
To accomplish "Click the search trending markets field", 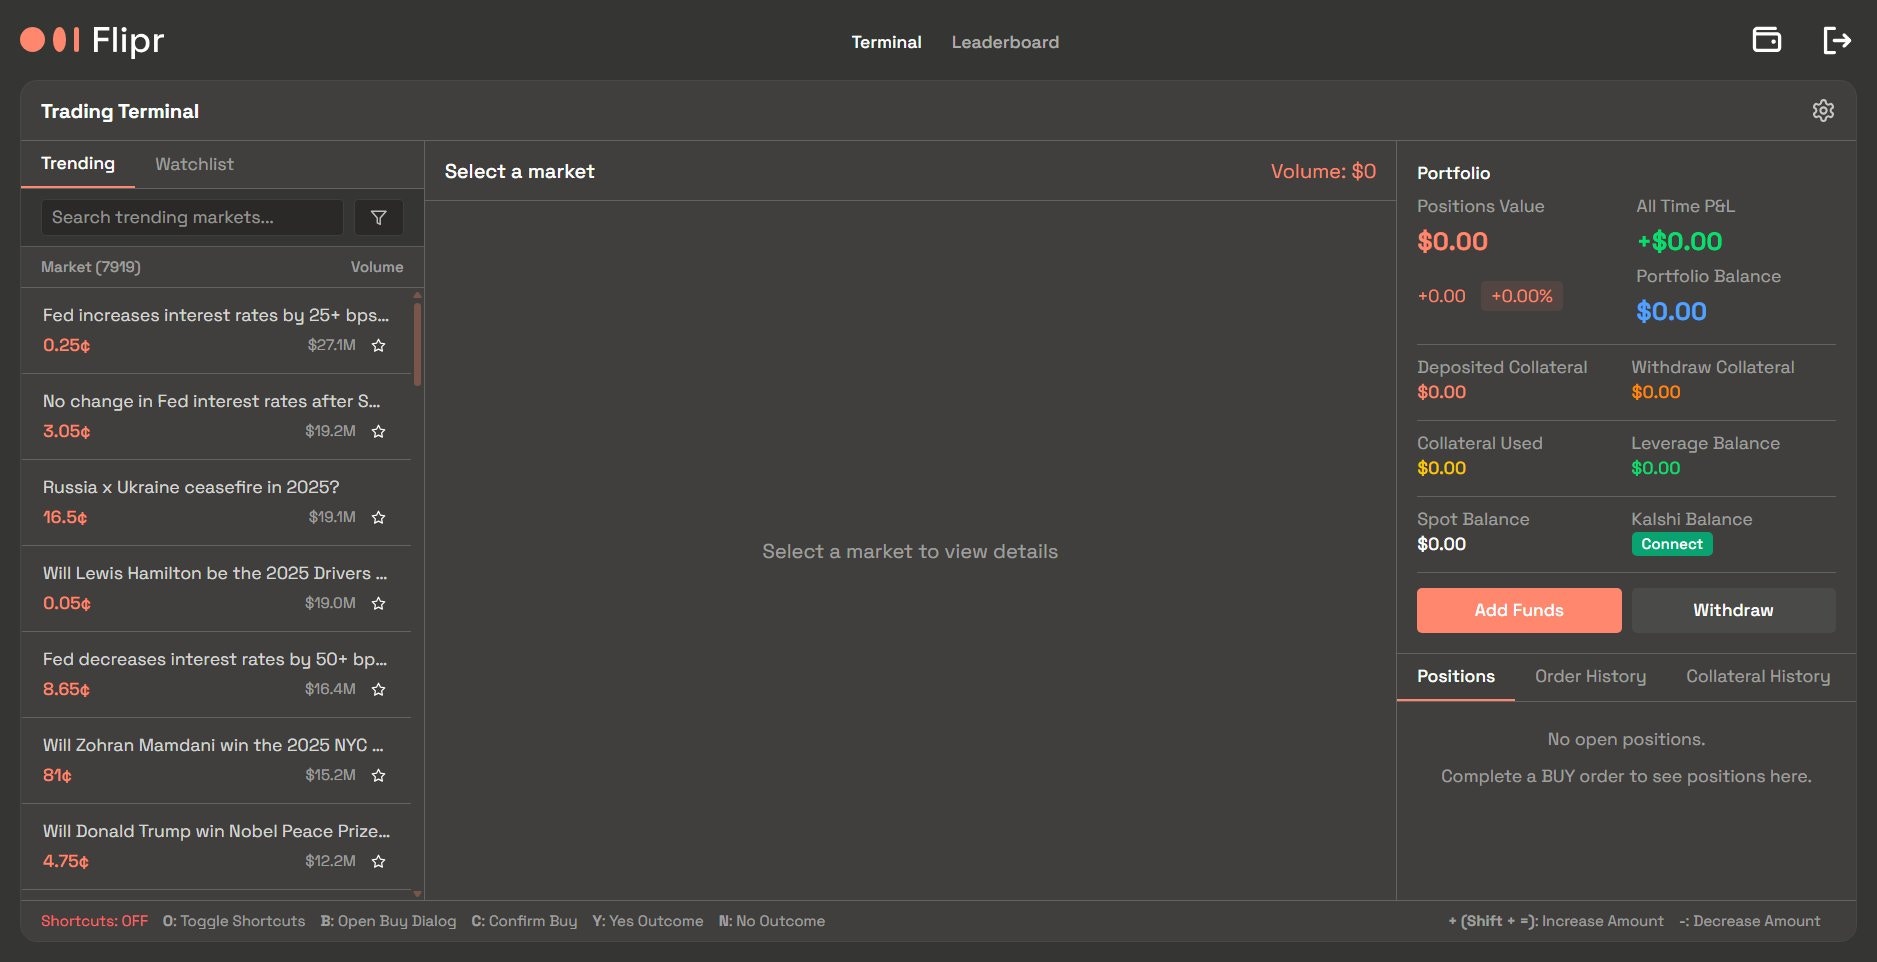I will coord(190,217).
